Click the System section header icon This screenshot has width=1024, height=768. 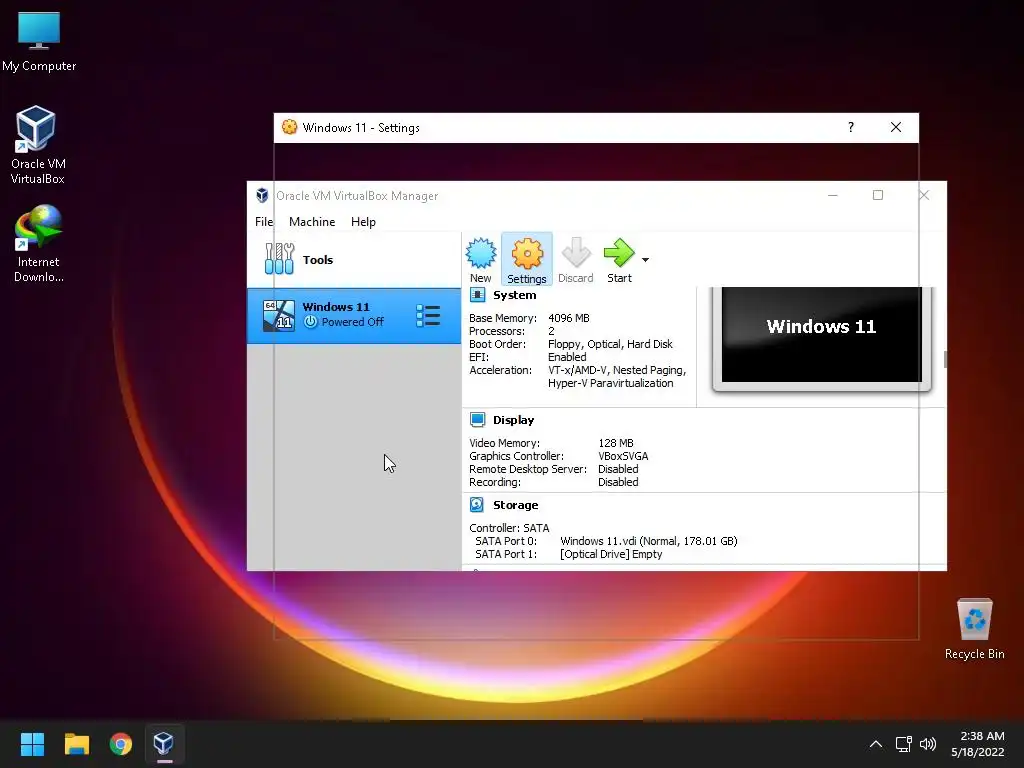click(x=477, y=295)
